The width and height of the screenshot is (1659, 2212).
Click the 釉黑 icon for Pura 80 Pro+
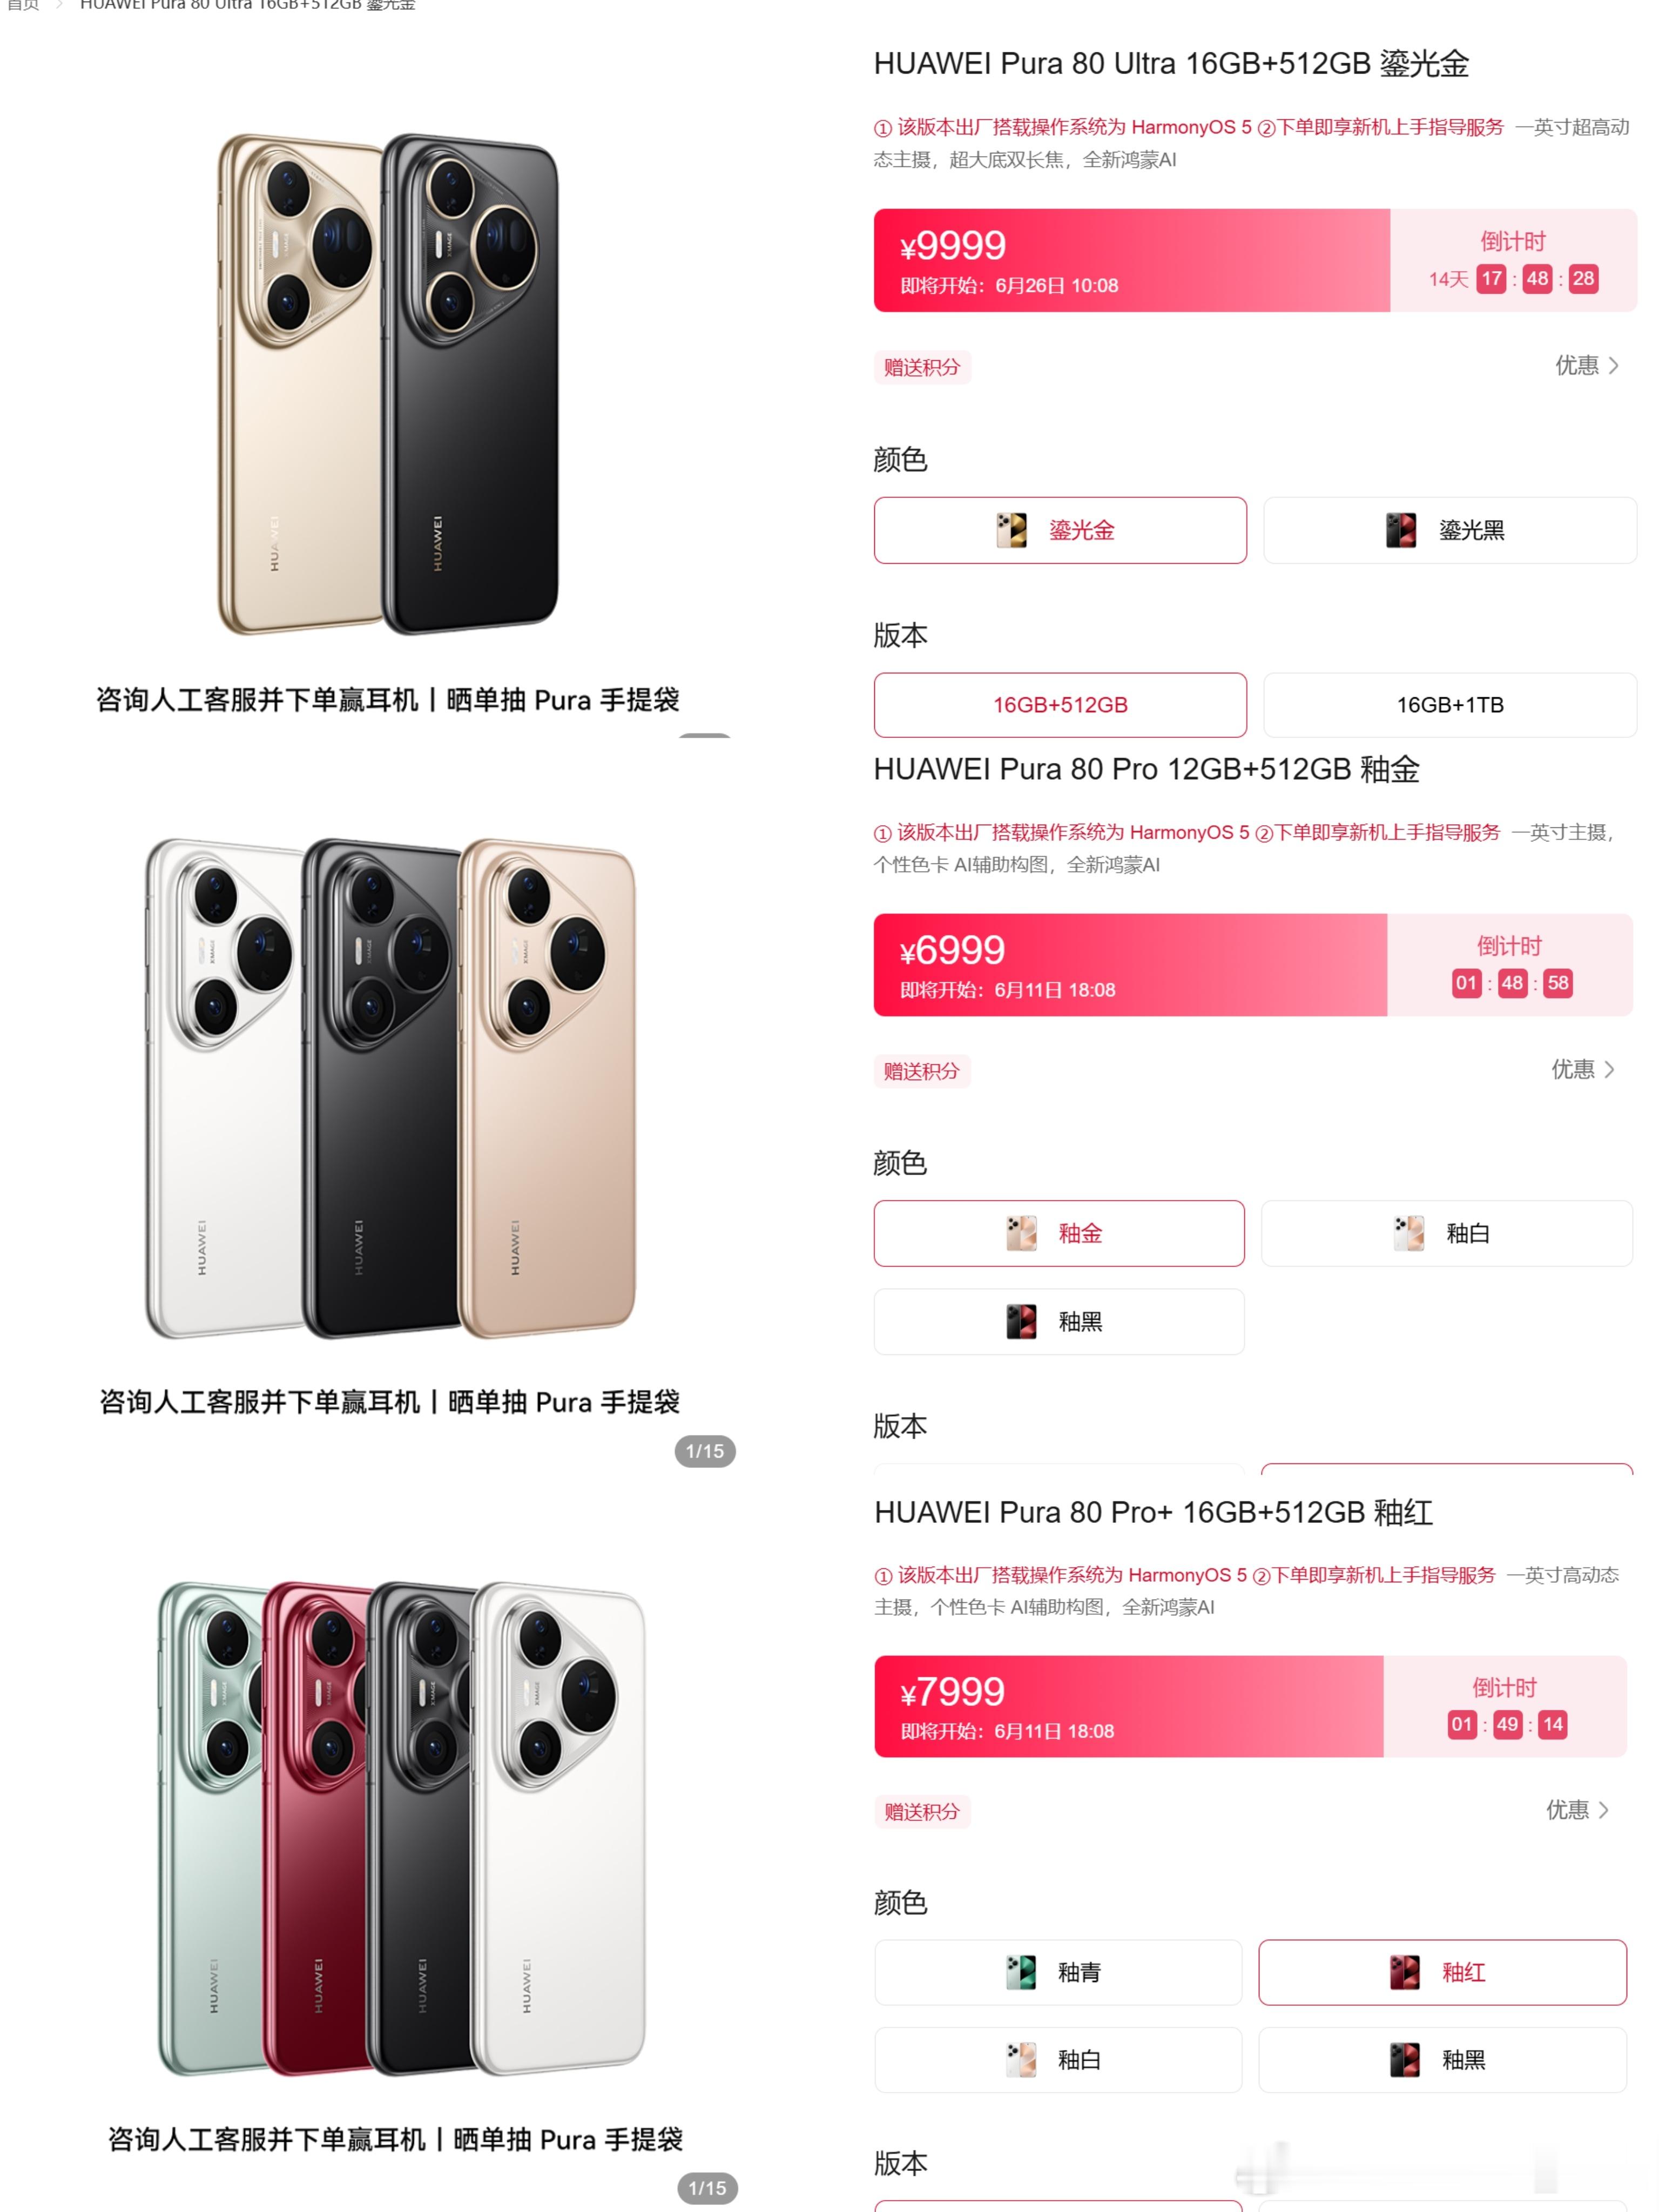1405,2060
